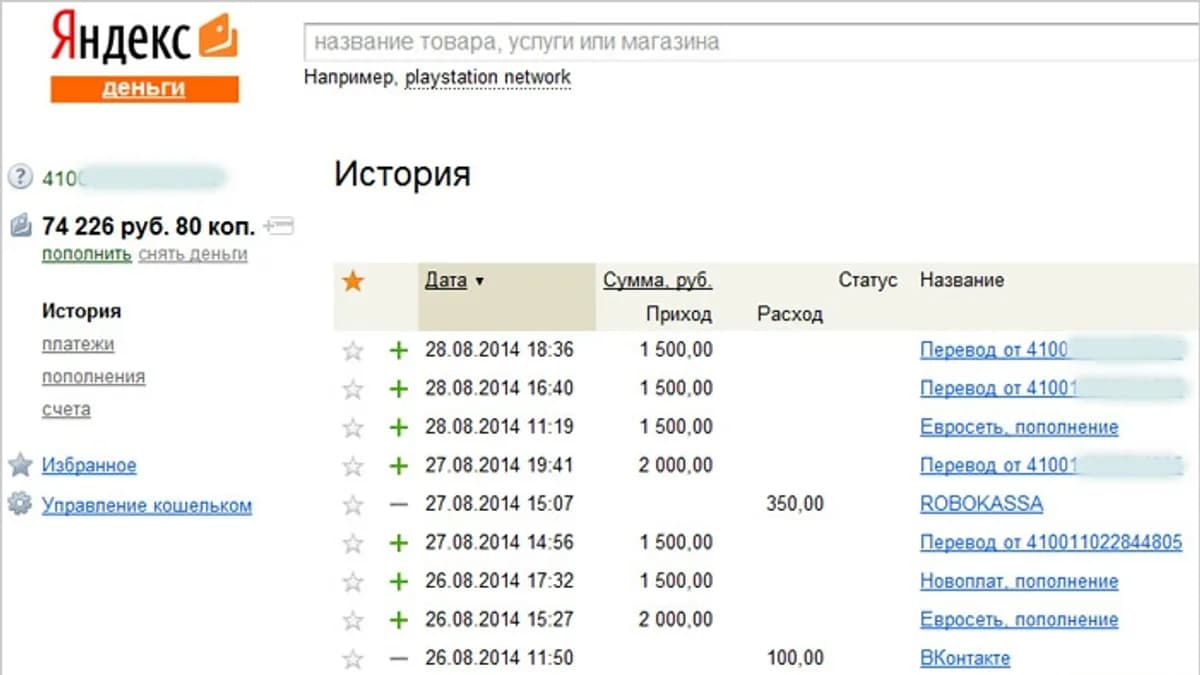
Task: Click the снять деньги link
Action: coord(193,254)
